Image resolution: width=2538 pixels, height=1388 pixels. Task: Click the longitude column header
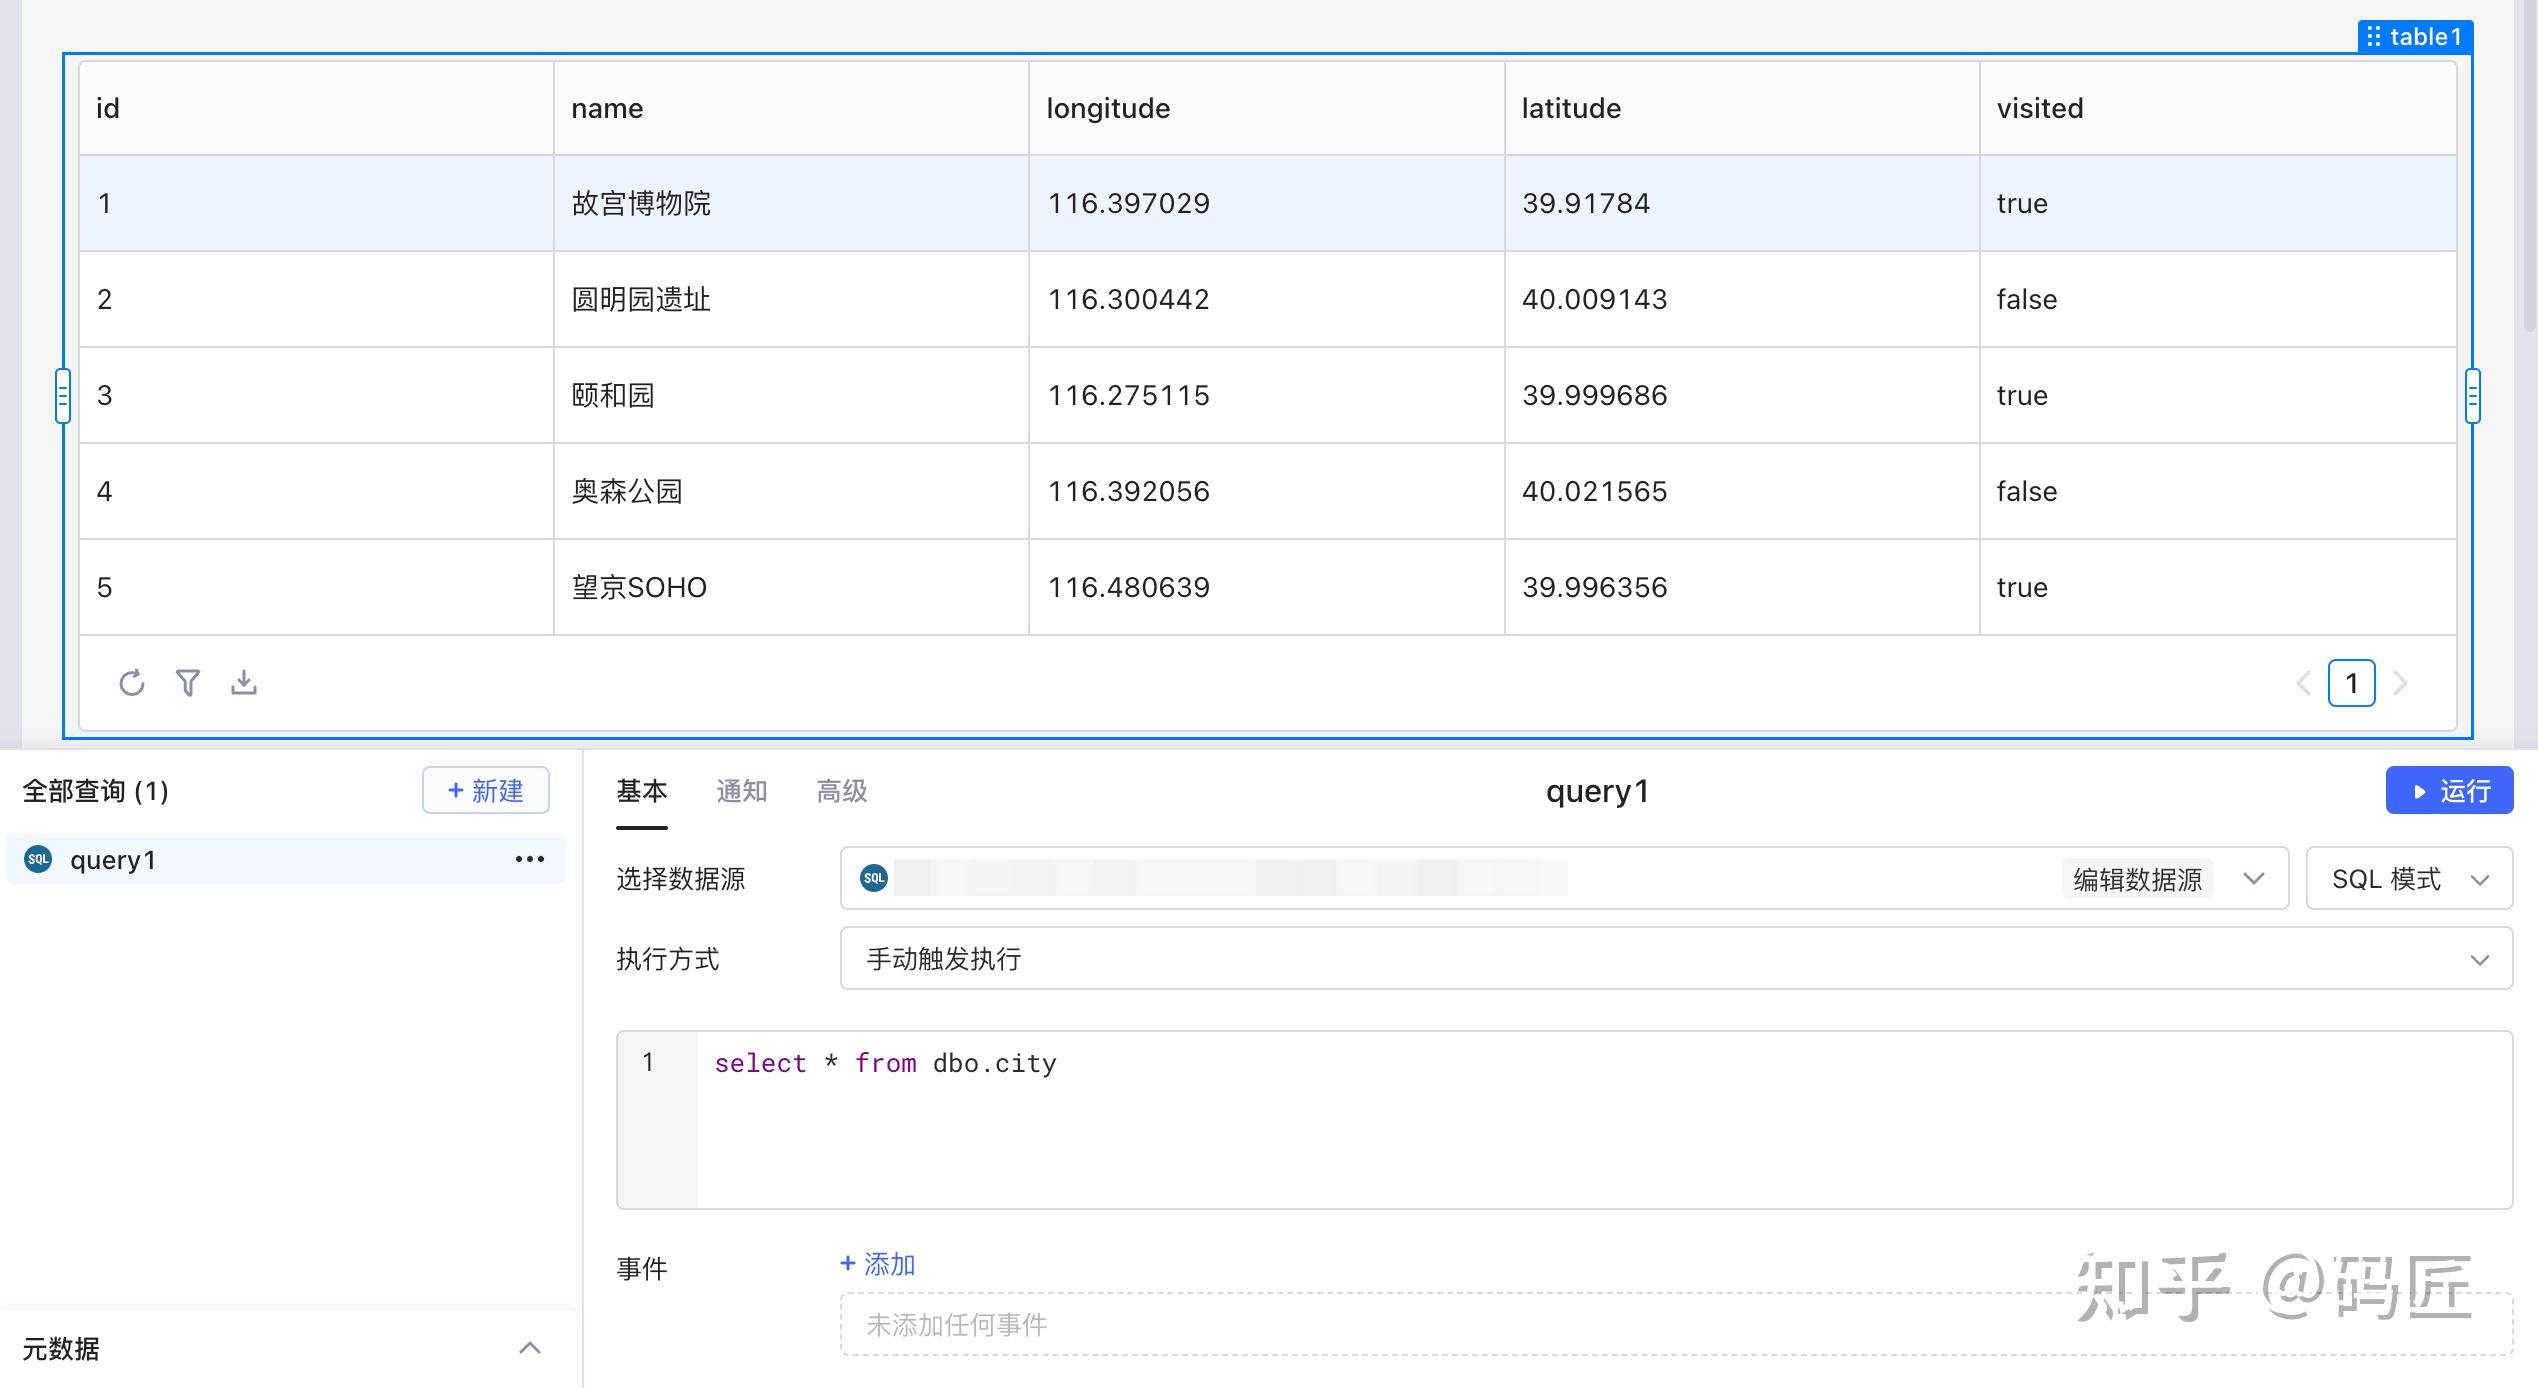coord(1267,108)
